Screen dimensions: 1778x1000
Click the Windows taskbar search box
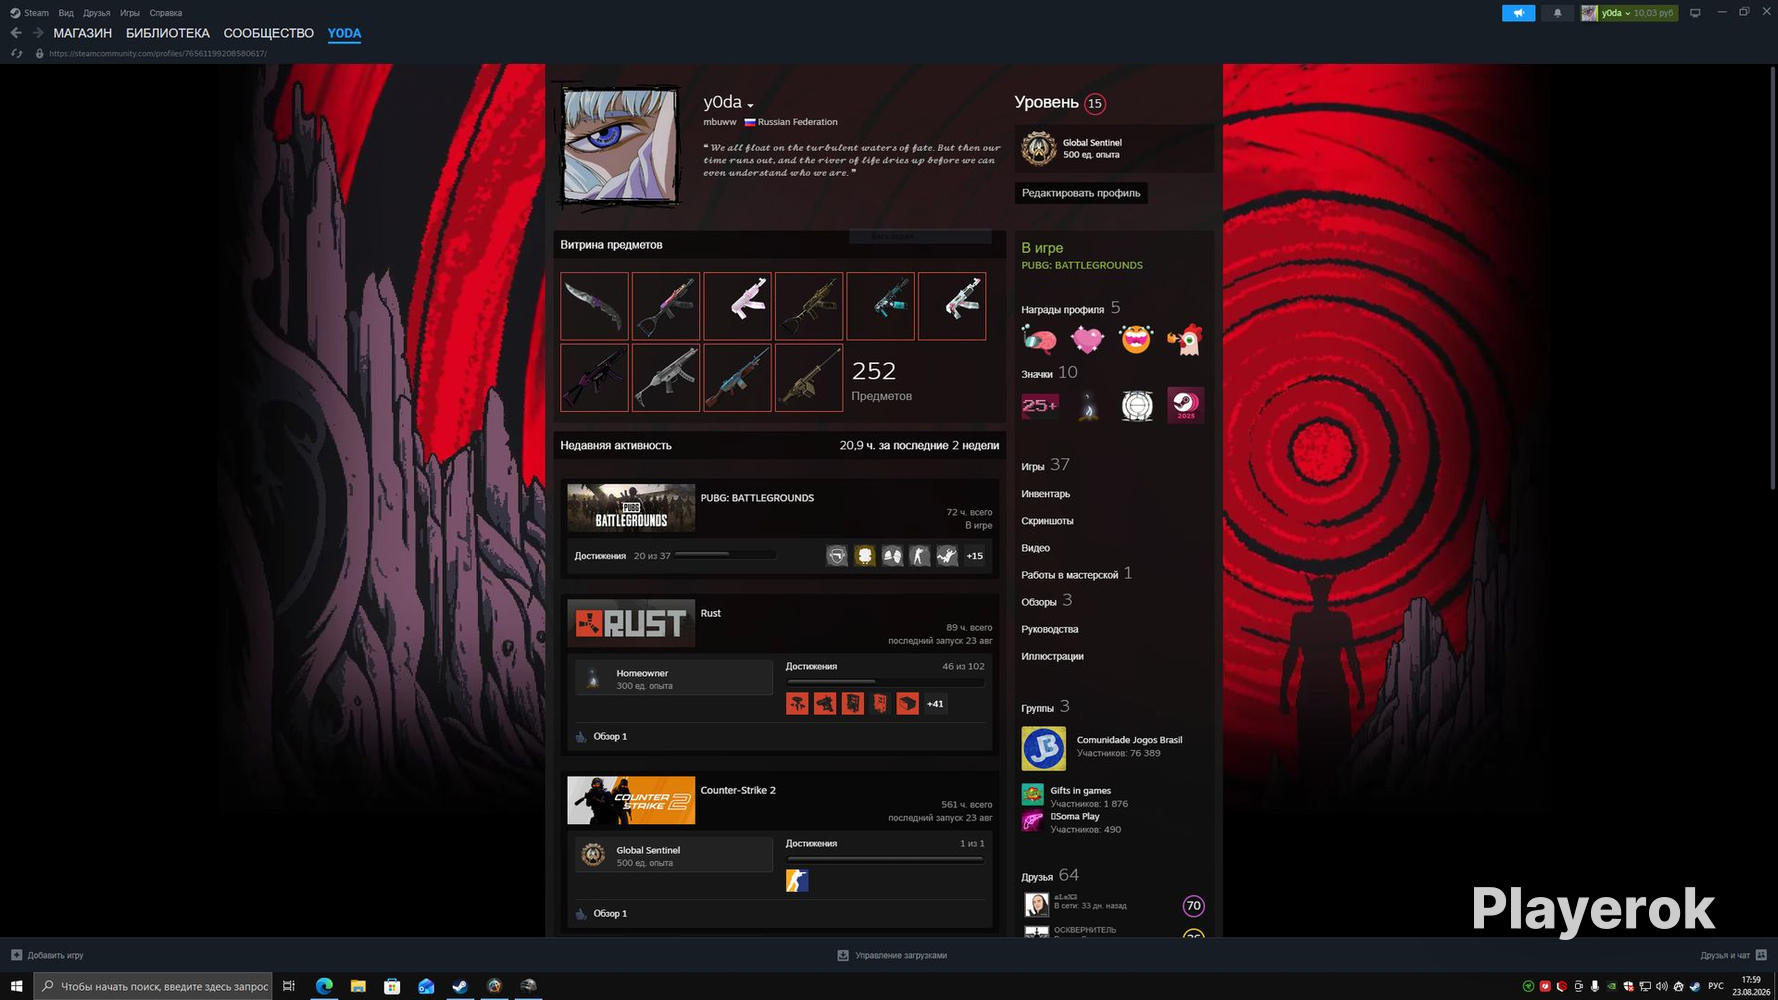(154, 986)
